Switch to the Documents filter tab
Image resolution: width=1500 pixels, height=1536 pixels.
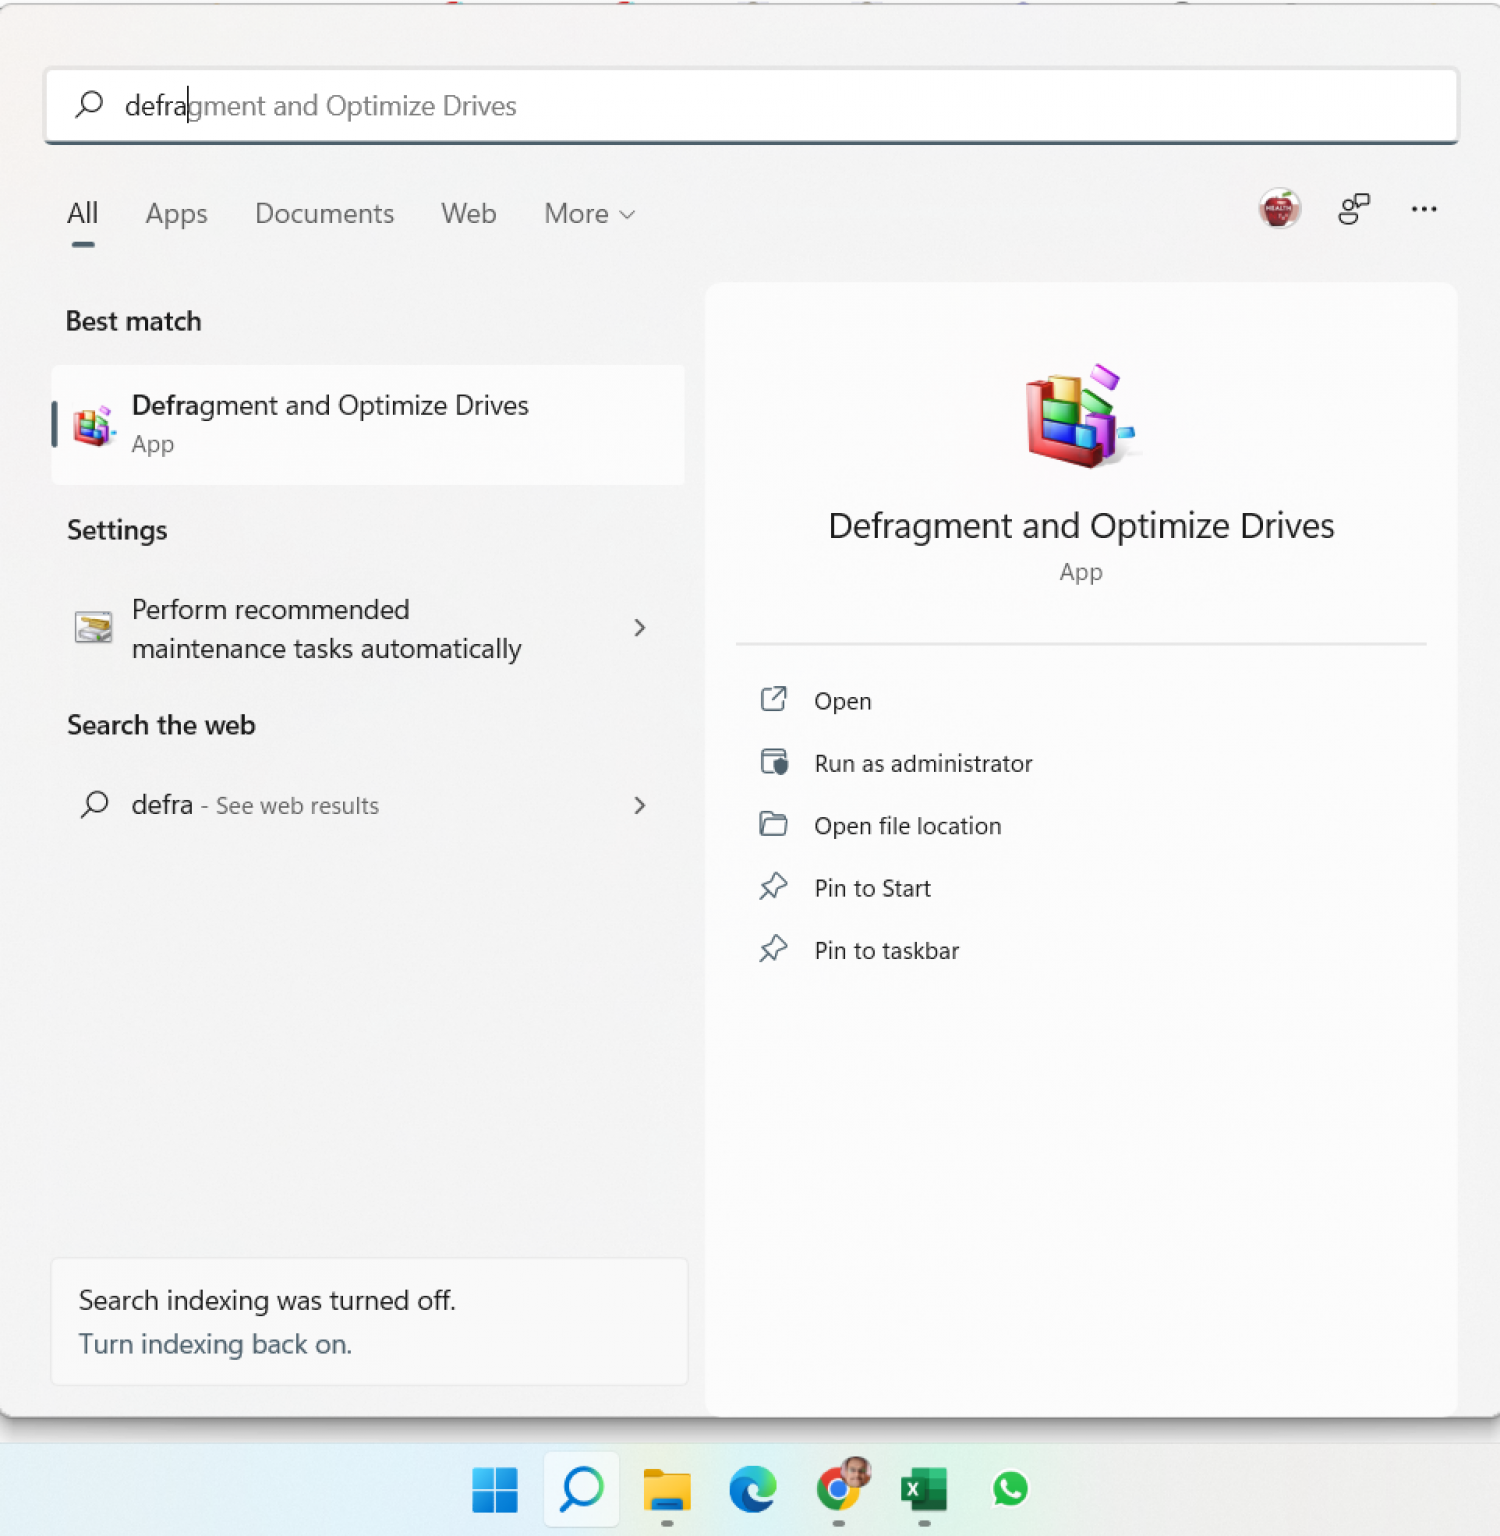[324, 214]
